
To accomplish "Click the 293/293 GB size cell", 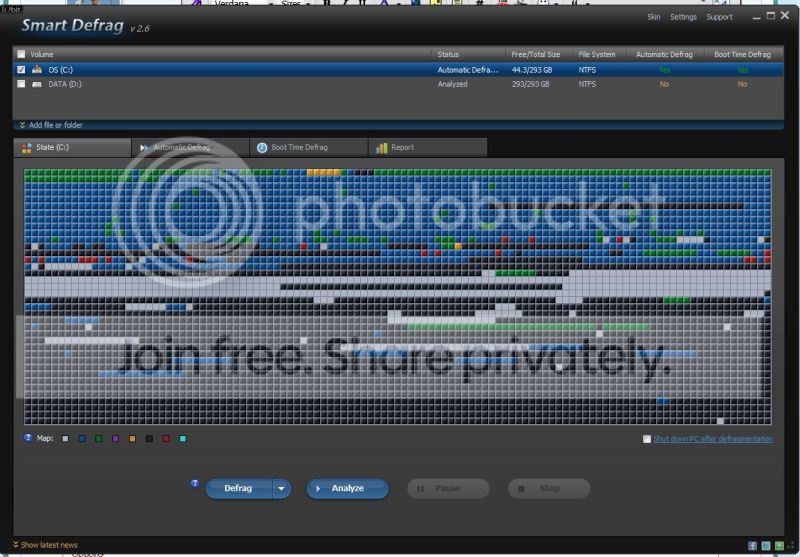I will click(531, 84).
